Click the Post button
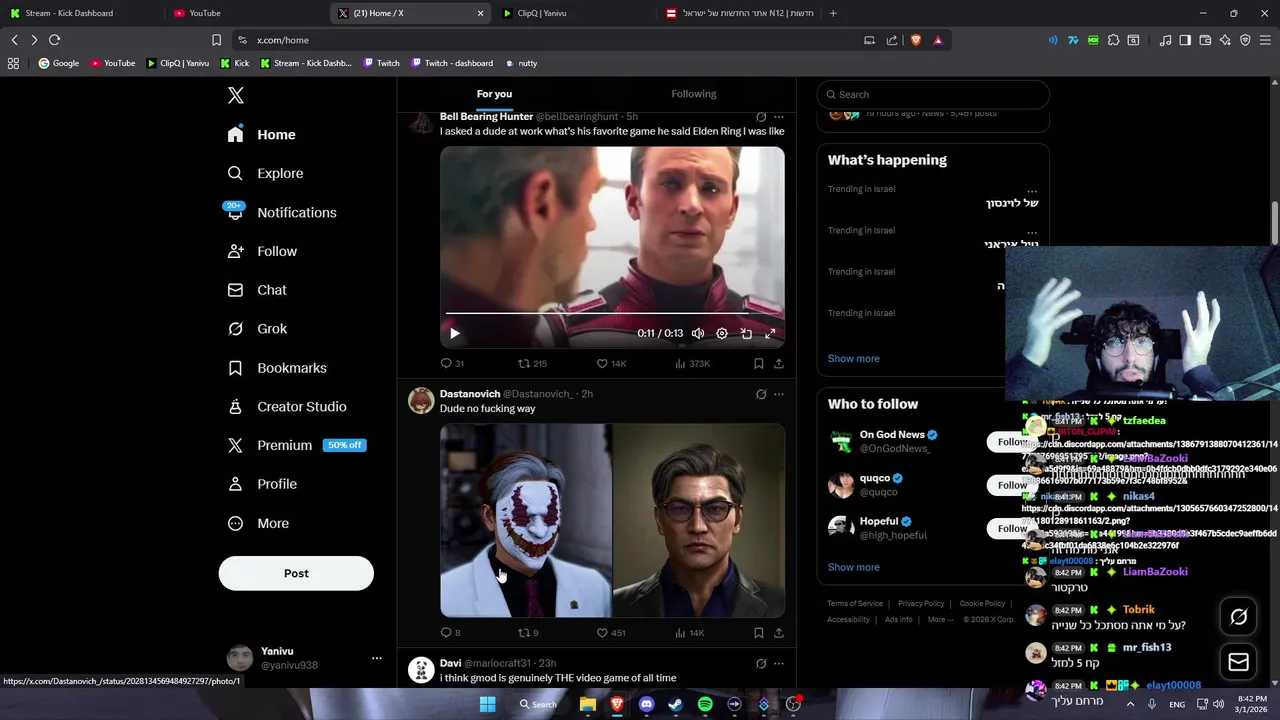Screen dimensions: 1280x720 pyautogui.click(x=296, y=573)
